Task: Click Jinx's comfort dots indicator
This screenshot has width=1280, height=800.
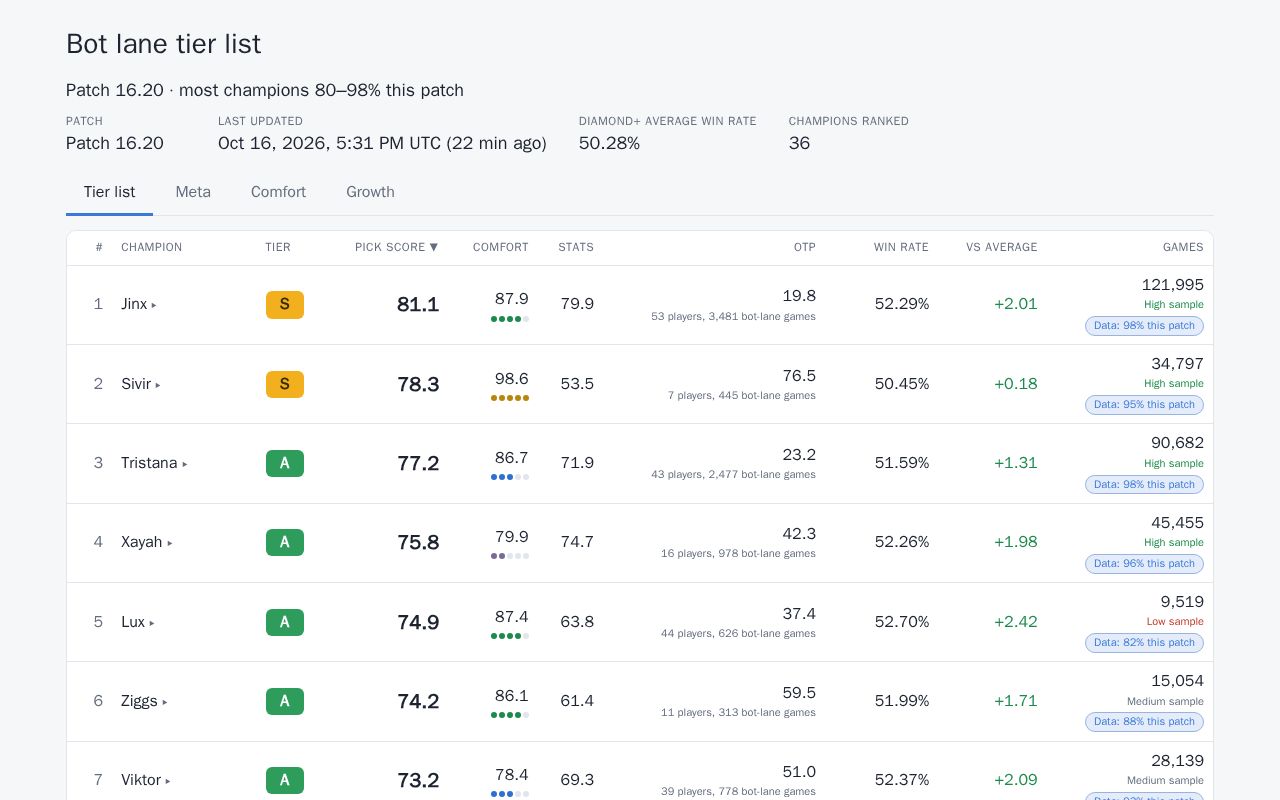Action: (510, 319)
